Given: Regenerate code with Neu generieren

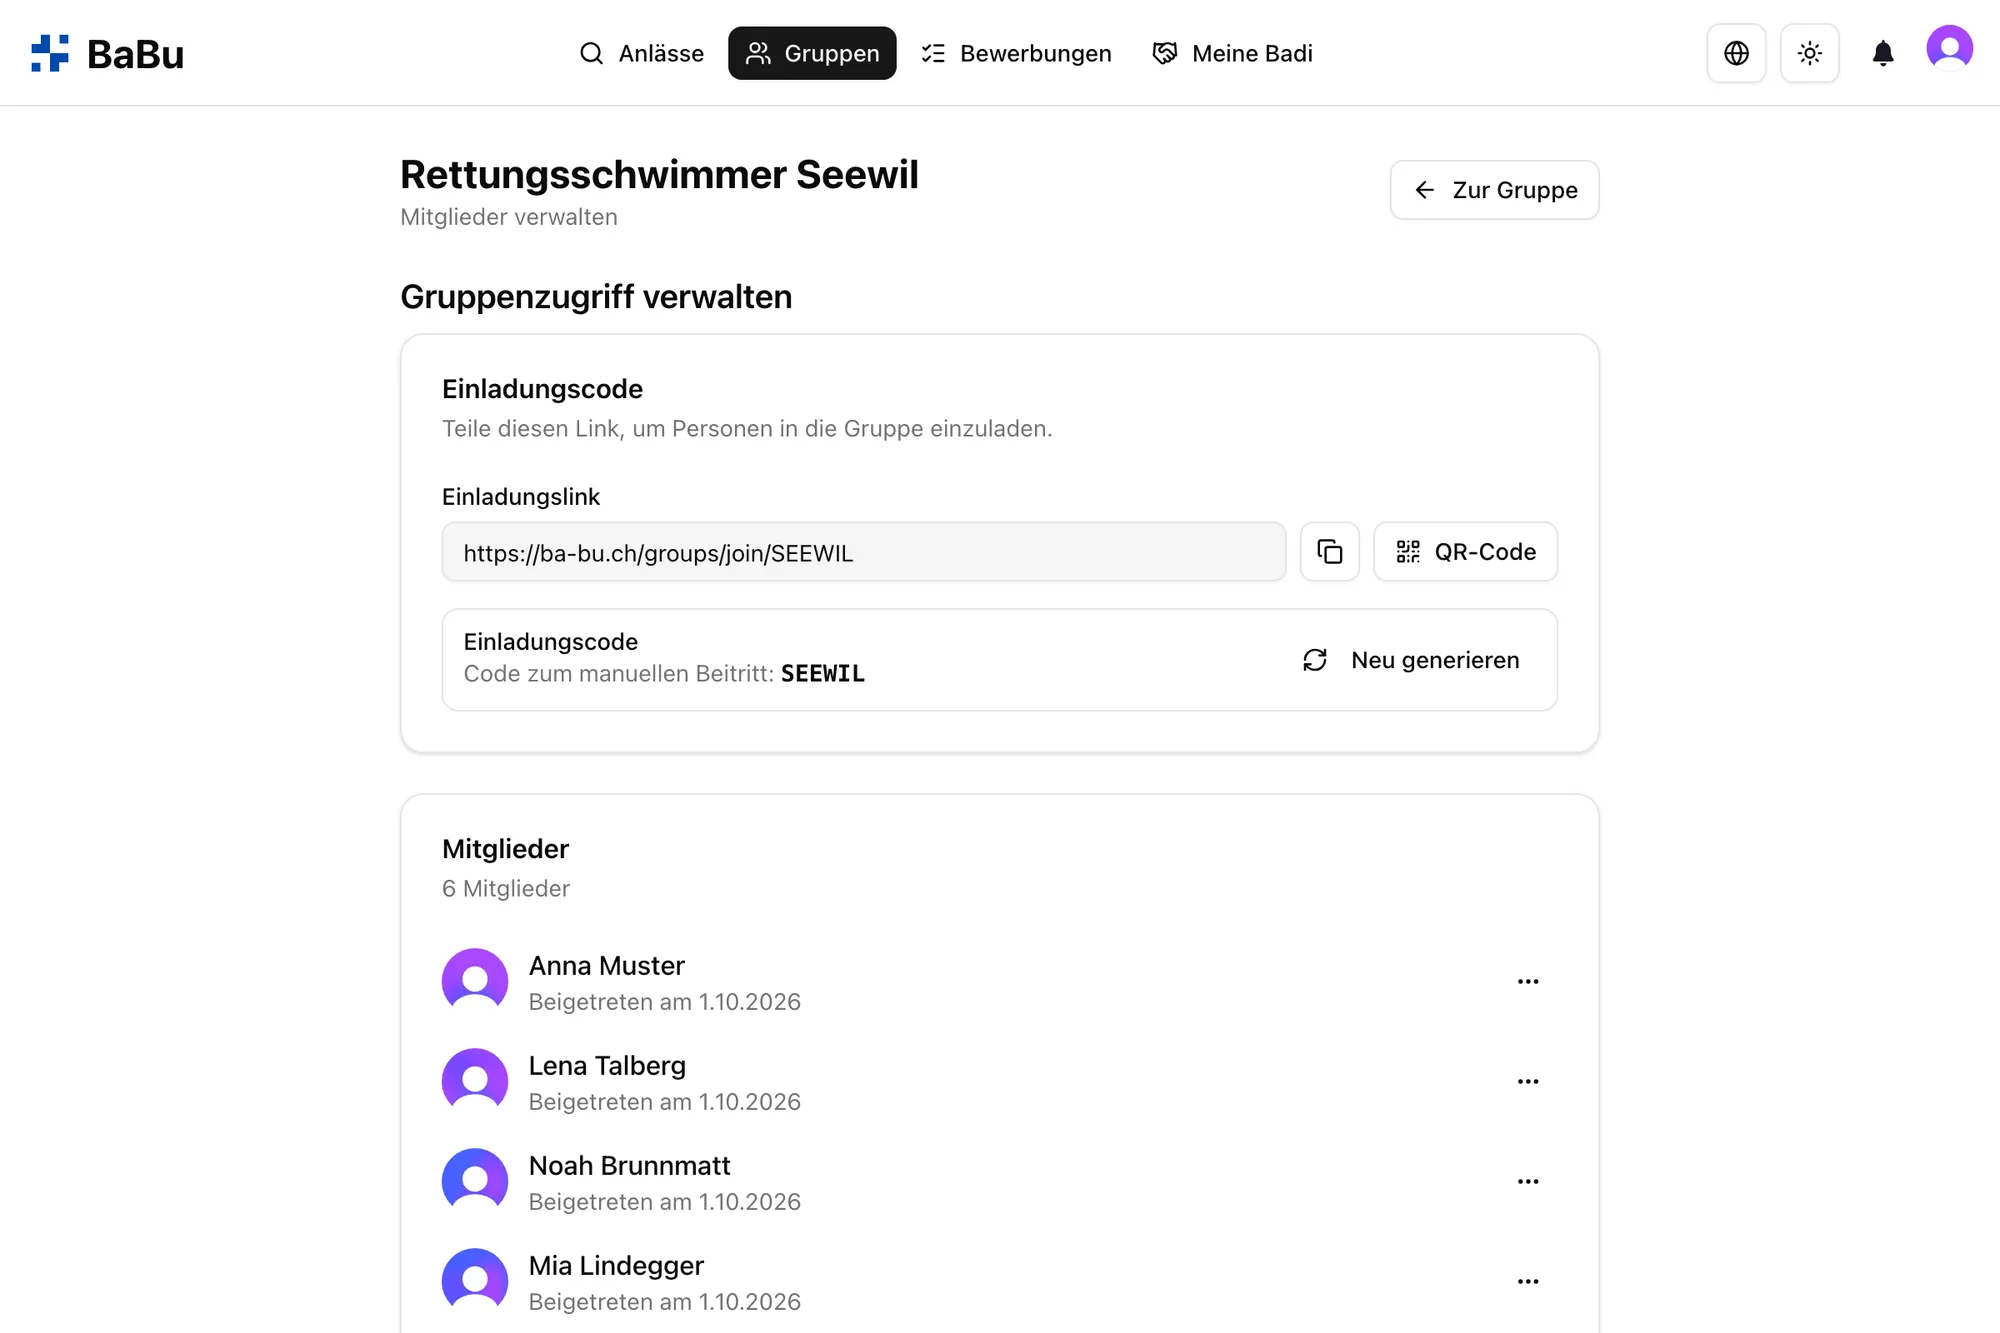Looking at the screenshot, I should coord(1411,660).
